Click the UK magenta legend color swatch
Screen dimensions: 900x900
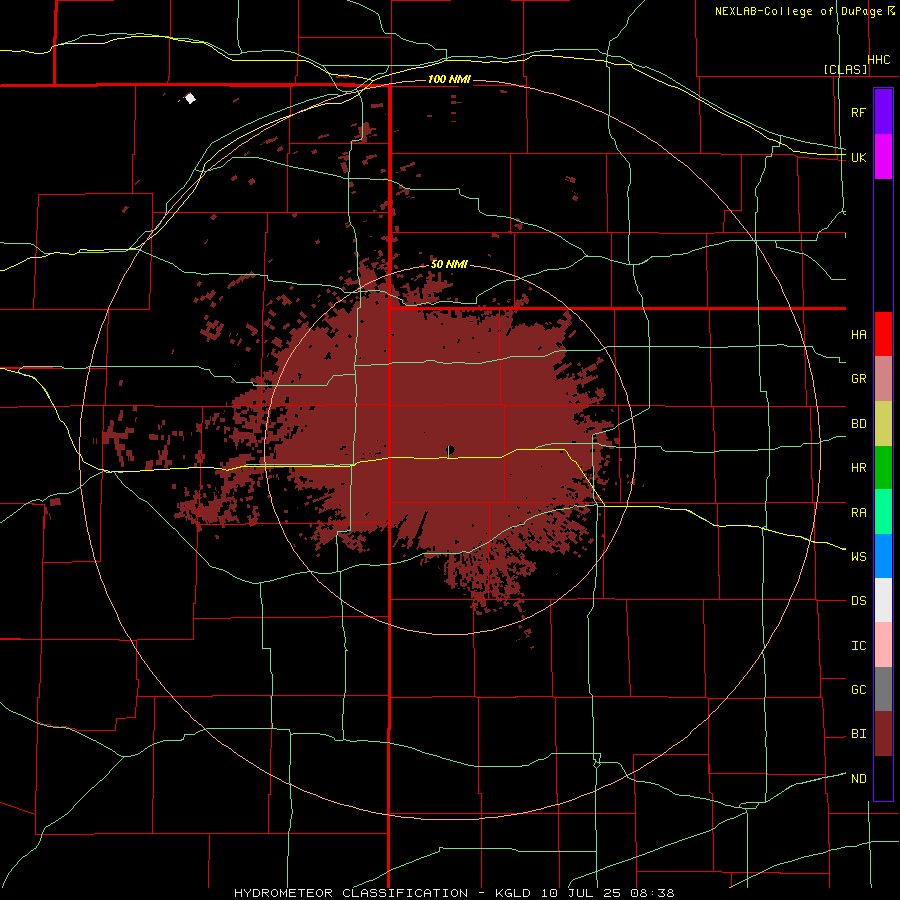point(883,157)
